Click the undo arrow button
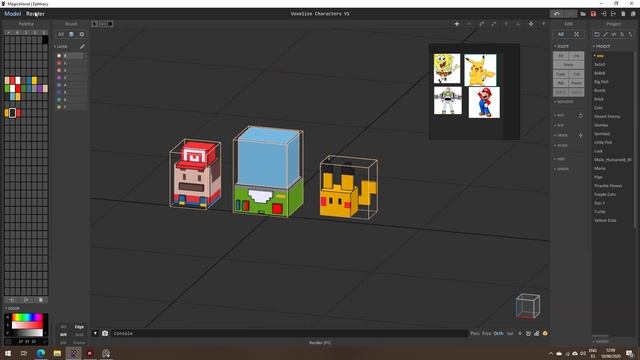640x360 pixels. coord(557,14)
